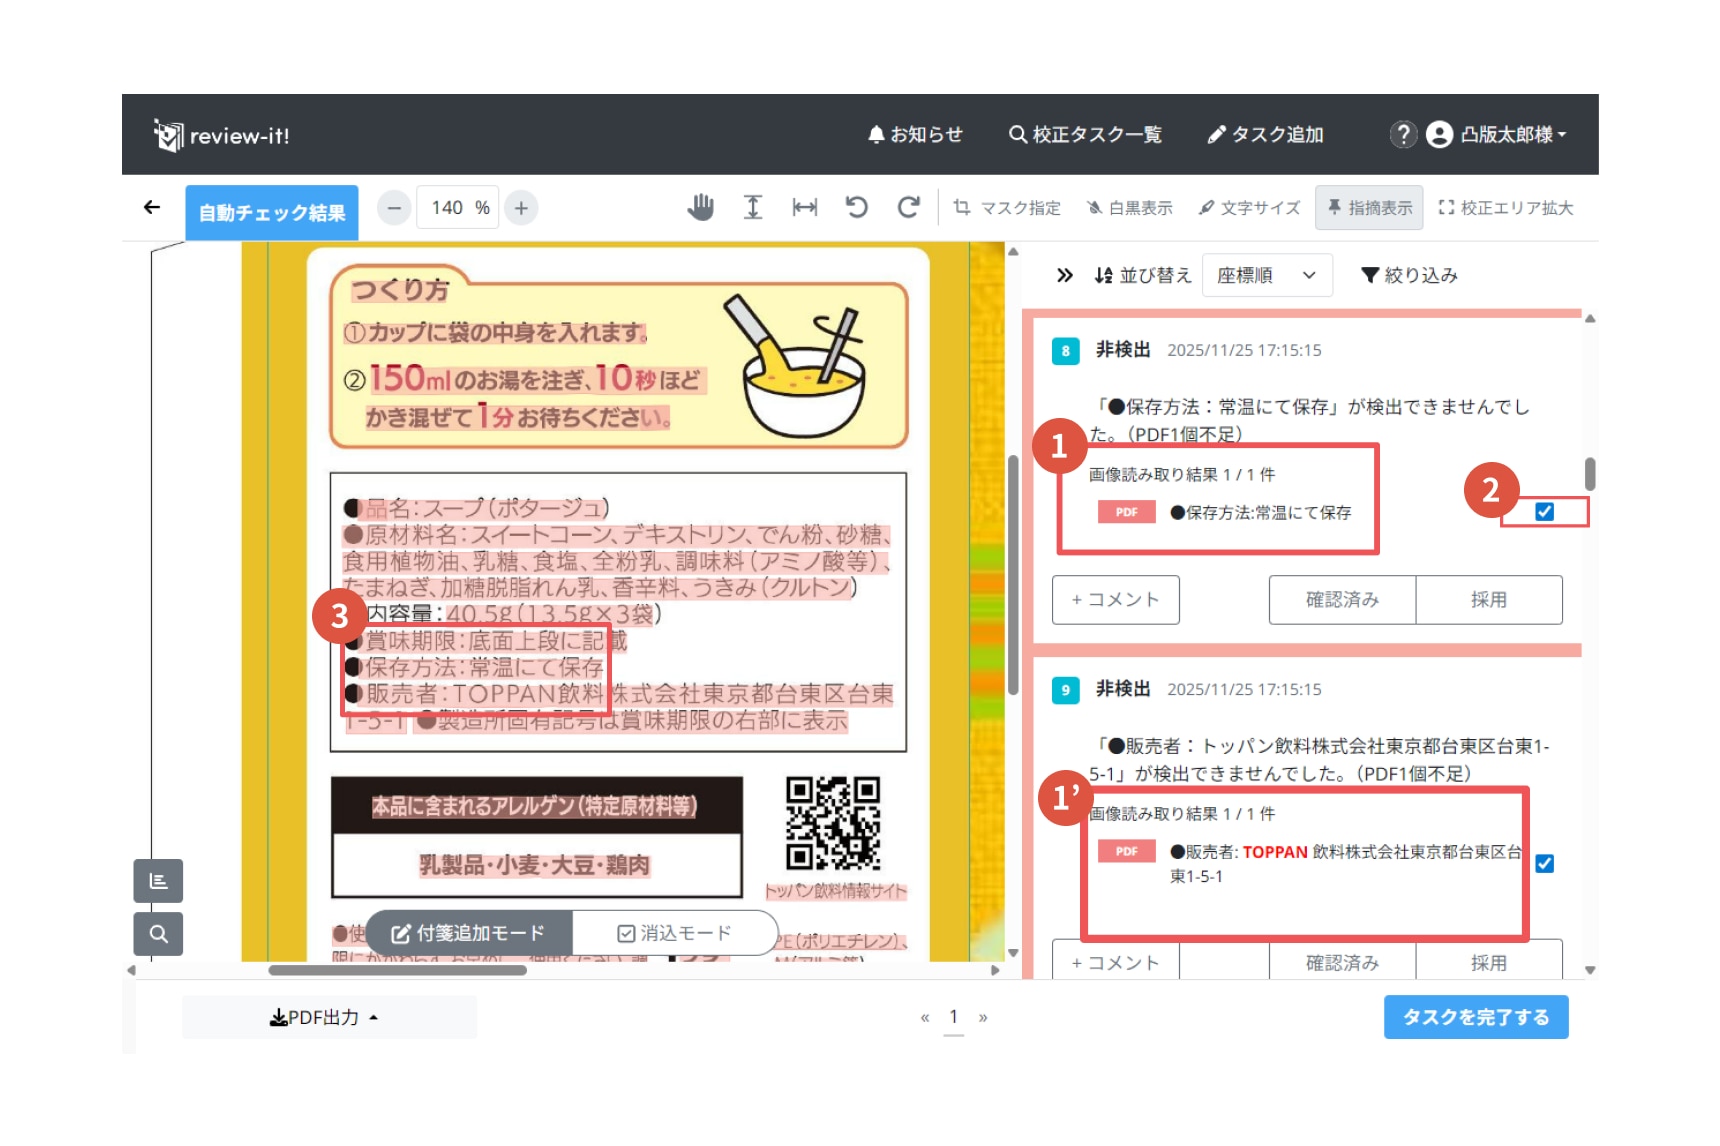Toggle the 販売者 reading result checkbox
Image resolution: width=1720 pixels, height=1146 pixels.
point(1544,863)
